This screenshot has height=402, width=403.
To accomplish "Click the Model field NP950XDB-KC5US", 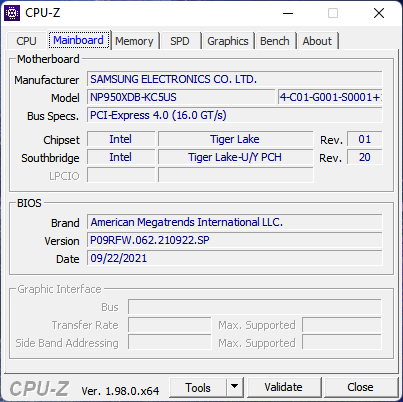I will [181, 97].
